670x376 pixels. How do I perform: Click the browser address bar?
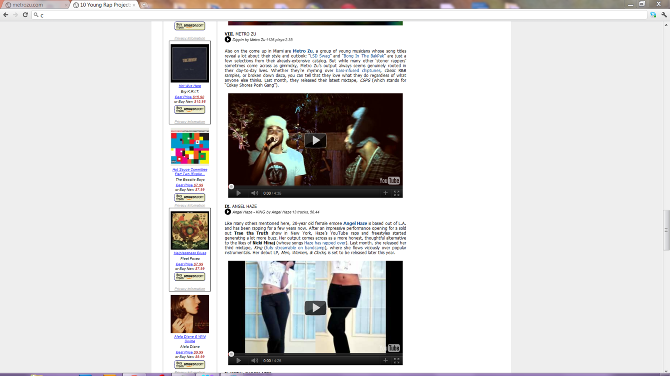coord(340,15)
